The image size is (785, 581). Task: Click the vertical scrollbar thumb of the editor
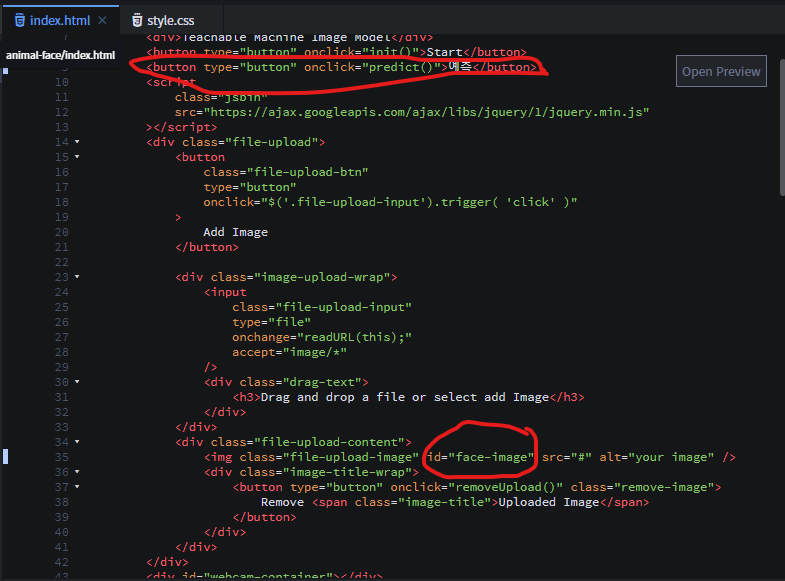click(782, 127)
